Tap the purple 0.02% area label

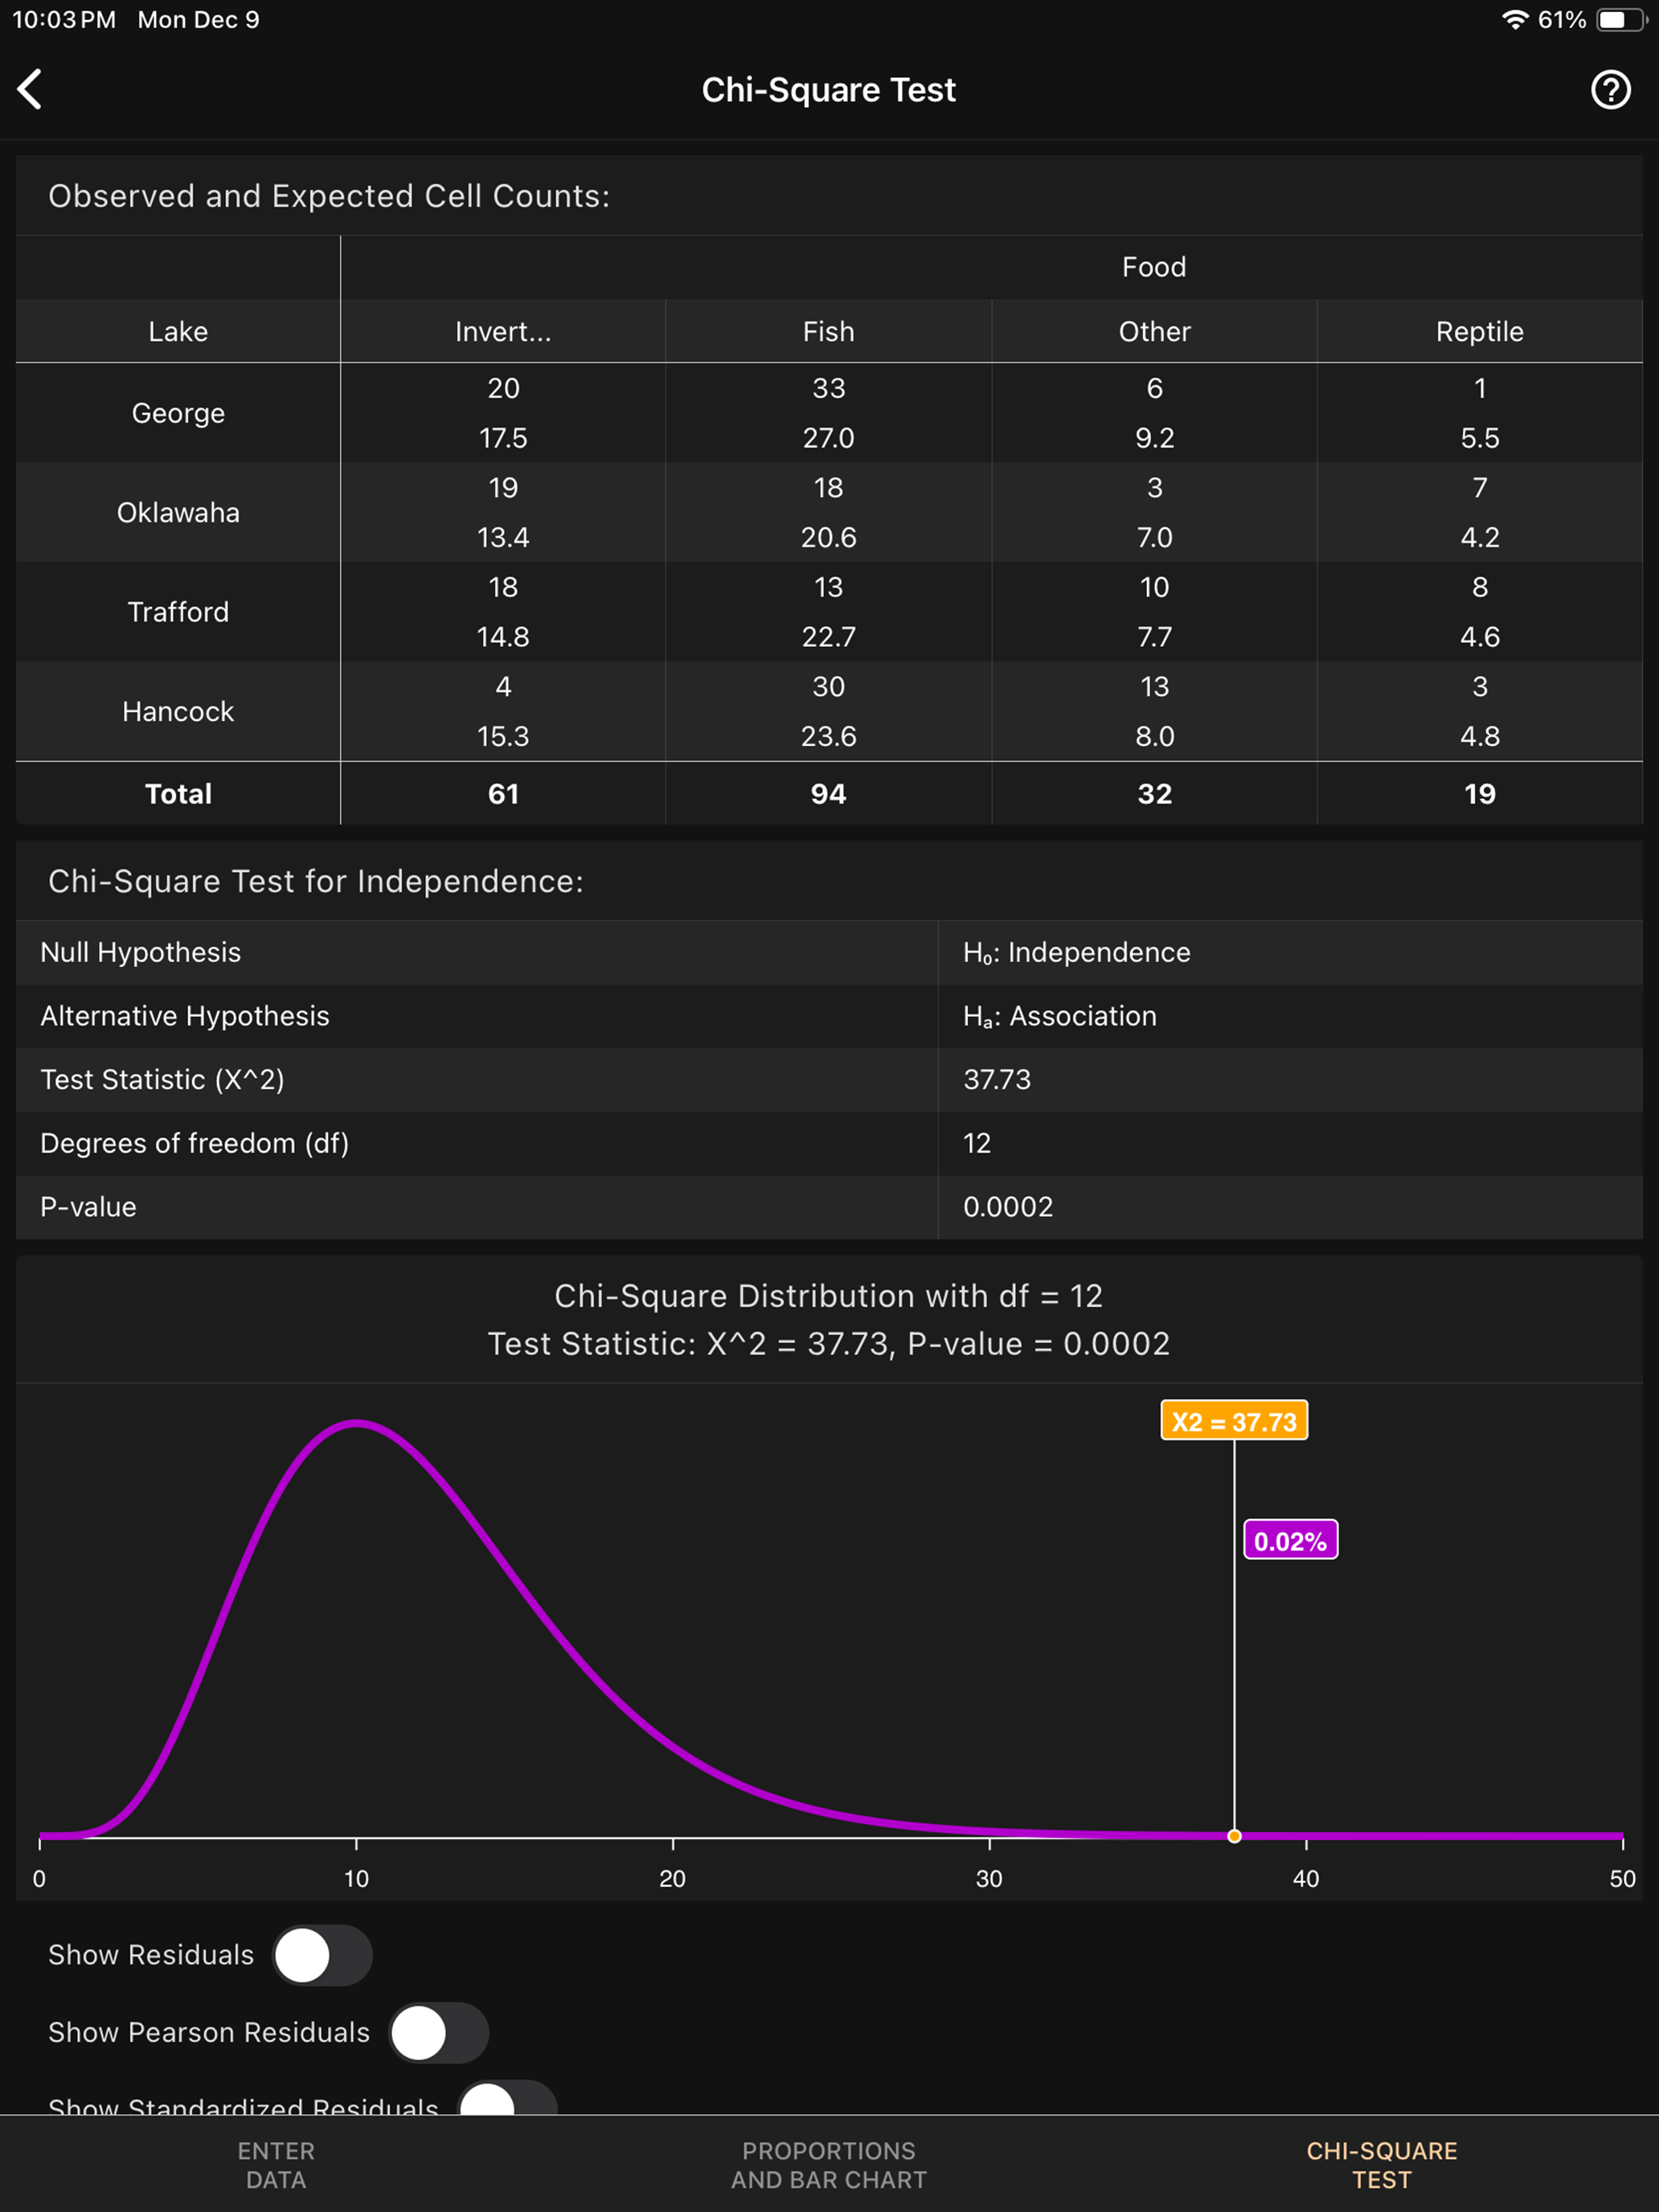[1290, 1540]
